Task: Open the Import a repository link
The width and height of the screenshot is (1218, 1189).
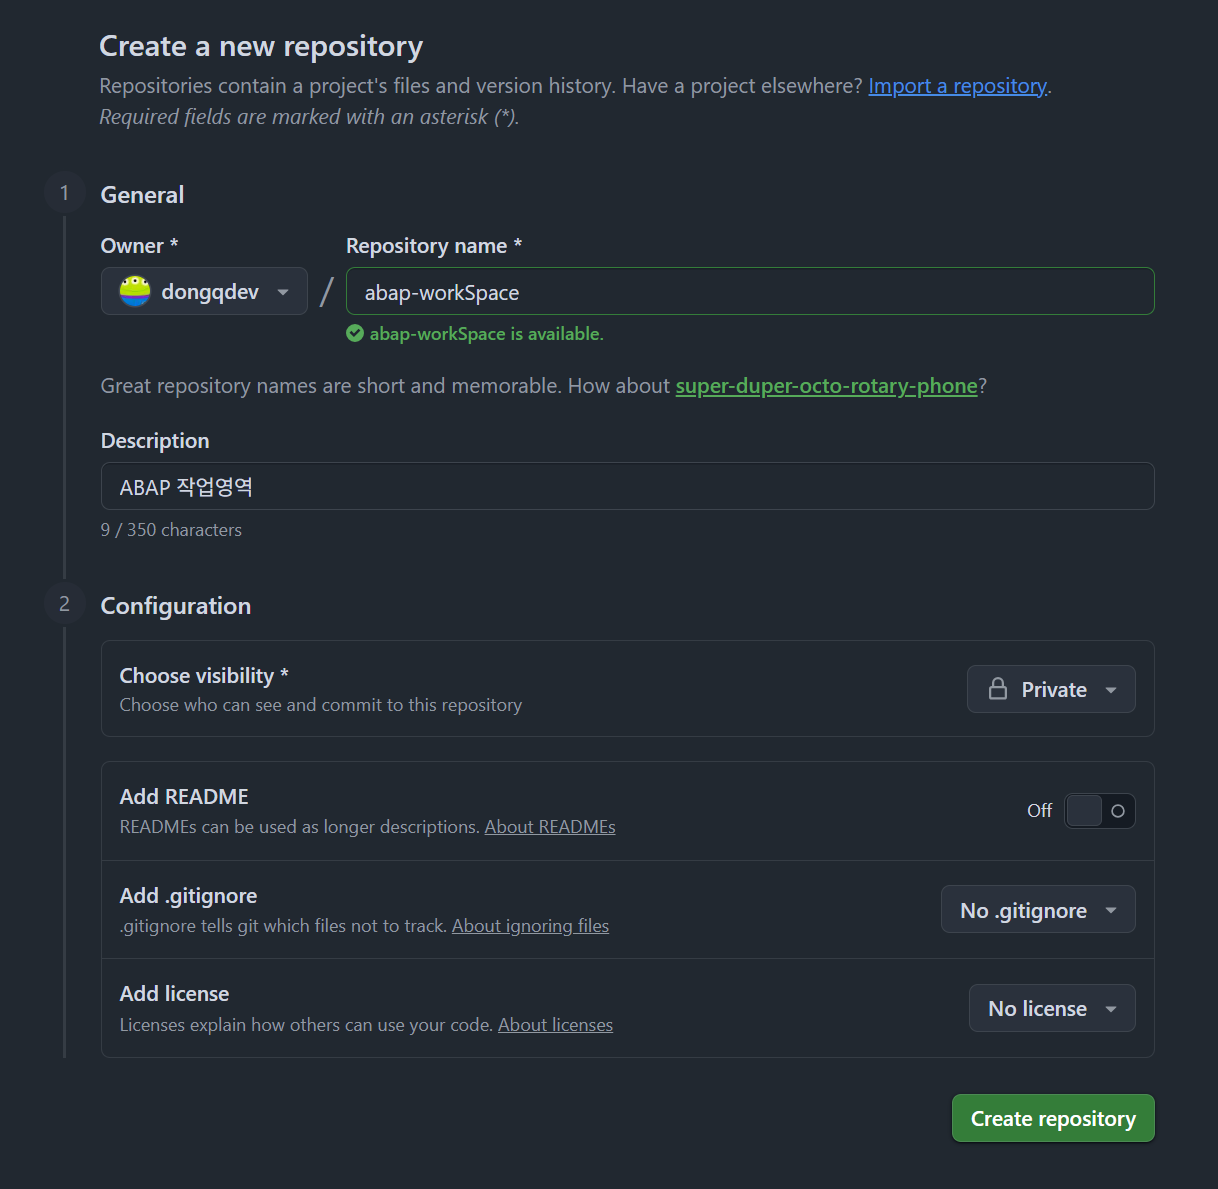Action: coord(957,86)
